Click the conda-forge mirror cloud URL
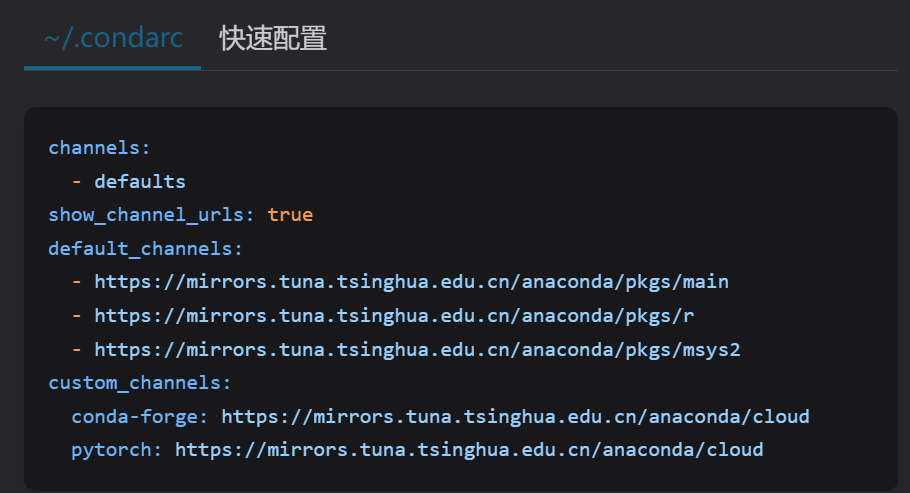The width and height of the screenshot is (910, 493). (x=515, y=416)
